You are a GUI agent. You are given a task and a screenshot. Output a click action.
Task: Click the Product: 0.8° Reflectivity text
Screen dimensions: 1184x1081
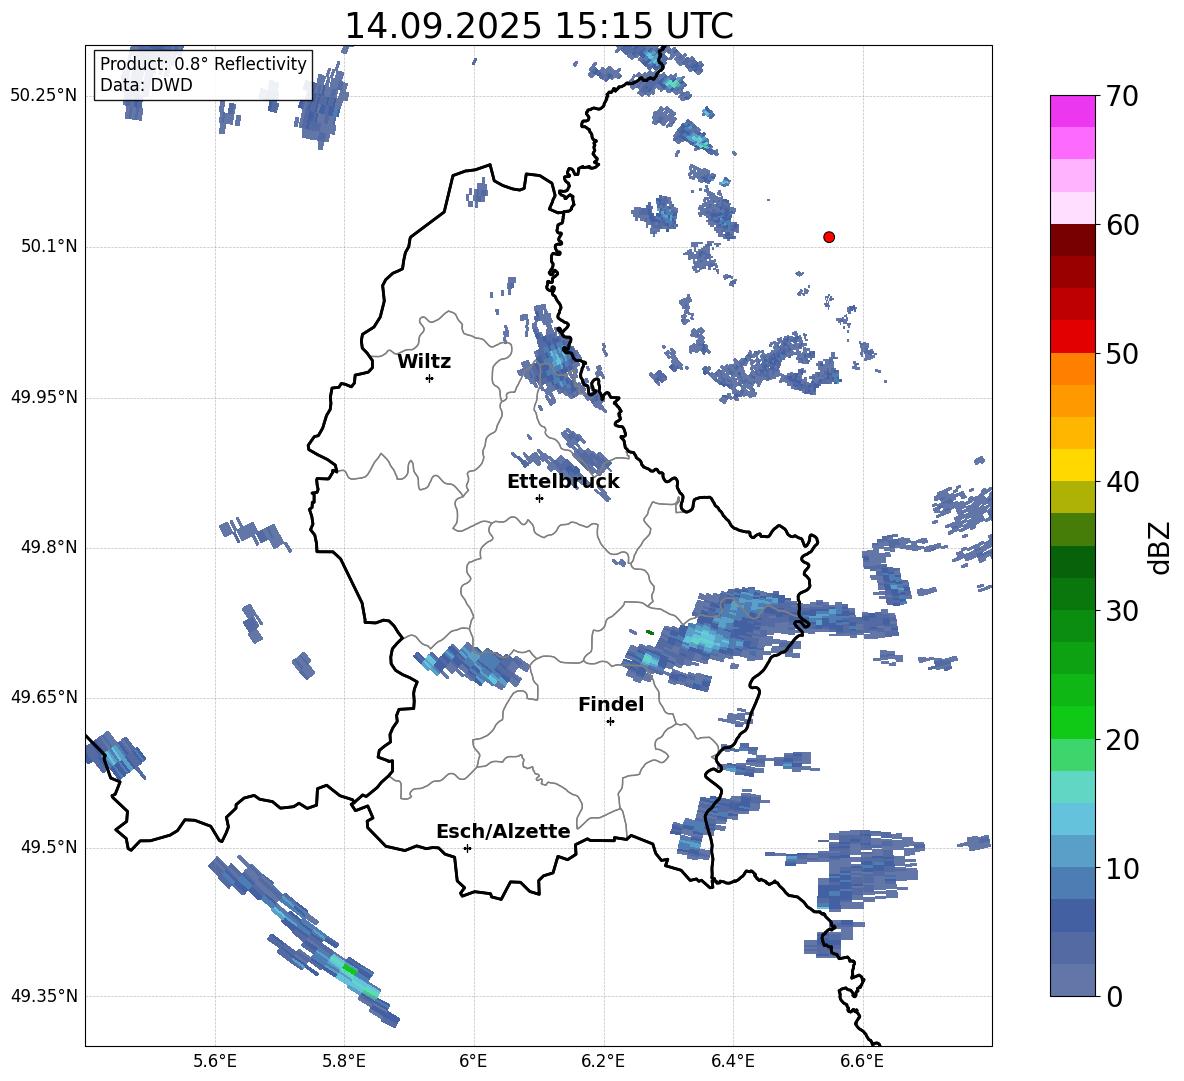[203, 63]
